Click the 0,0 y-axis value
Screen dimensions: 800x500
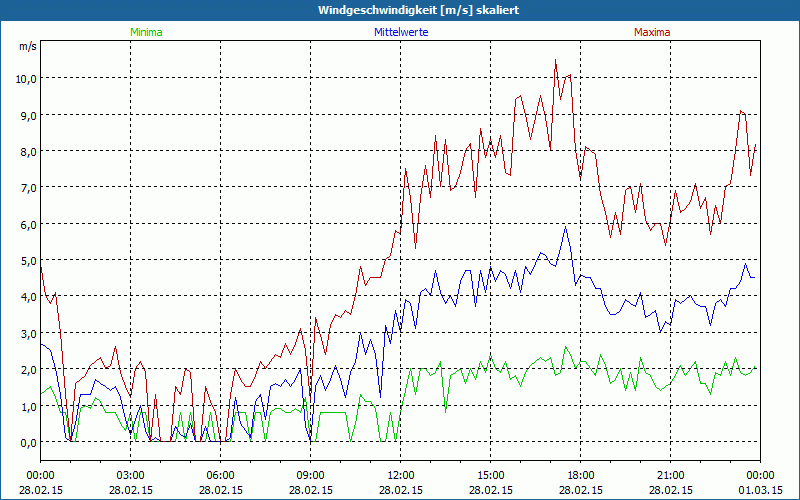[28, 442]
